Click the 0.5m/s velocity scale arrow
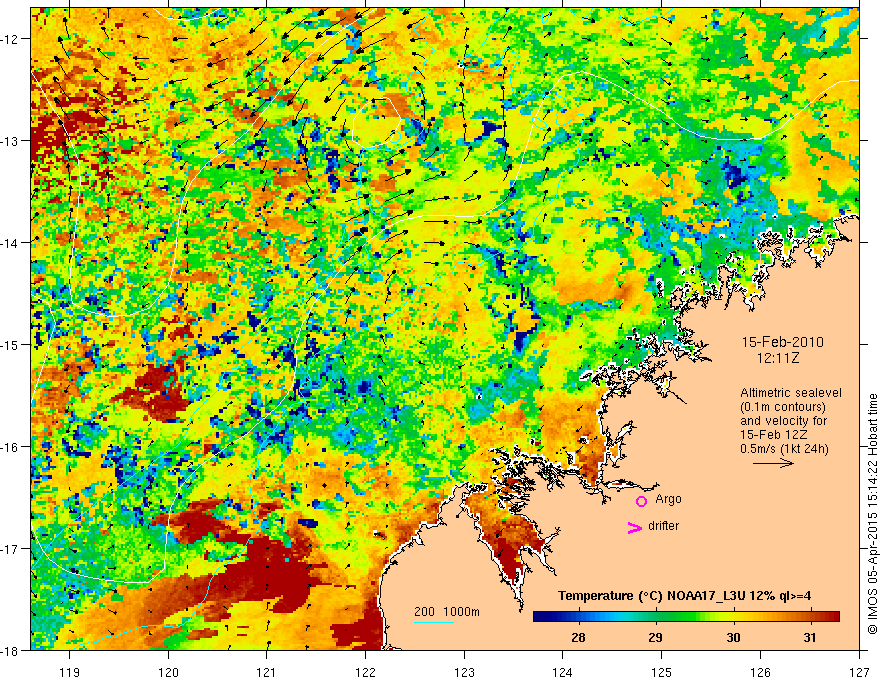880x680 pixels. pyautogui.click(x=773, y=463)
